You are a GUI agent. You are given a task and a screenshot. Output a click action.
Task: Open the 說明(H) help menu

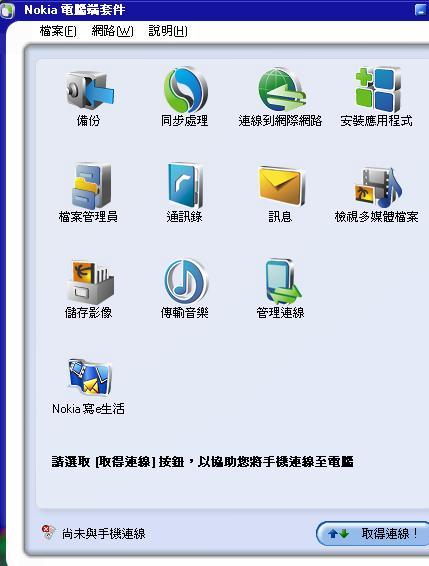coord(168,31)
